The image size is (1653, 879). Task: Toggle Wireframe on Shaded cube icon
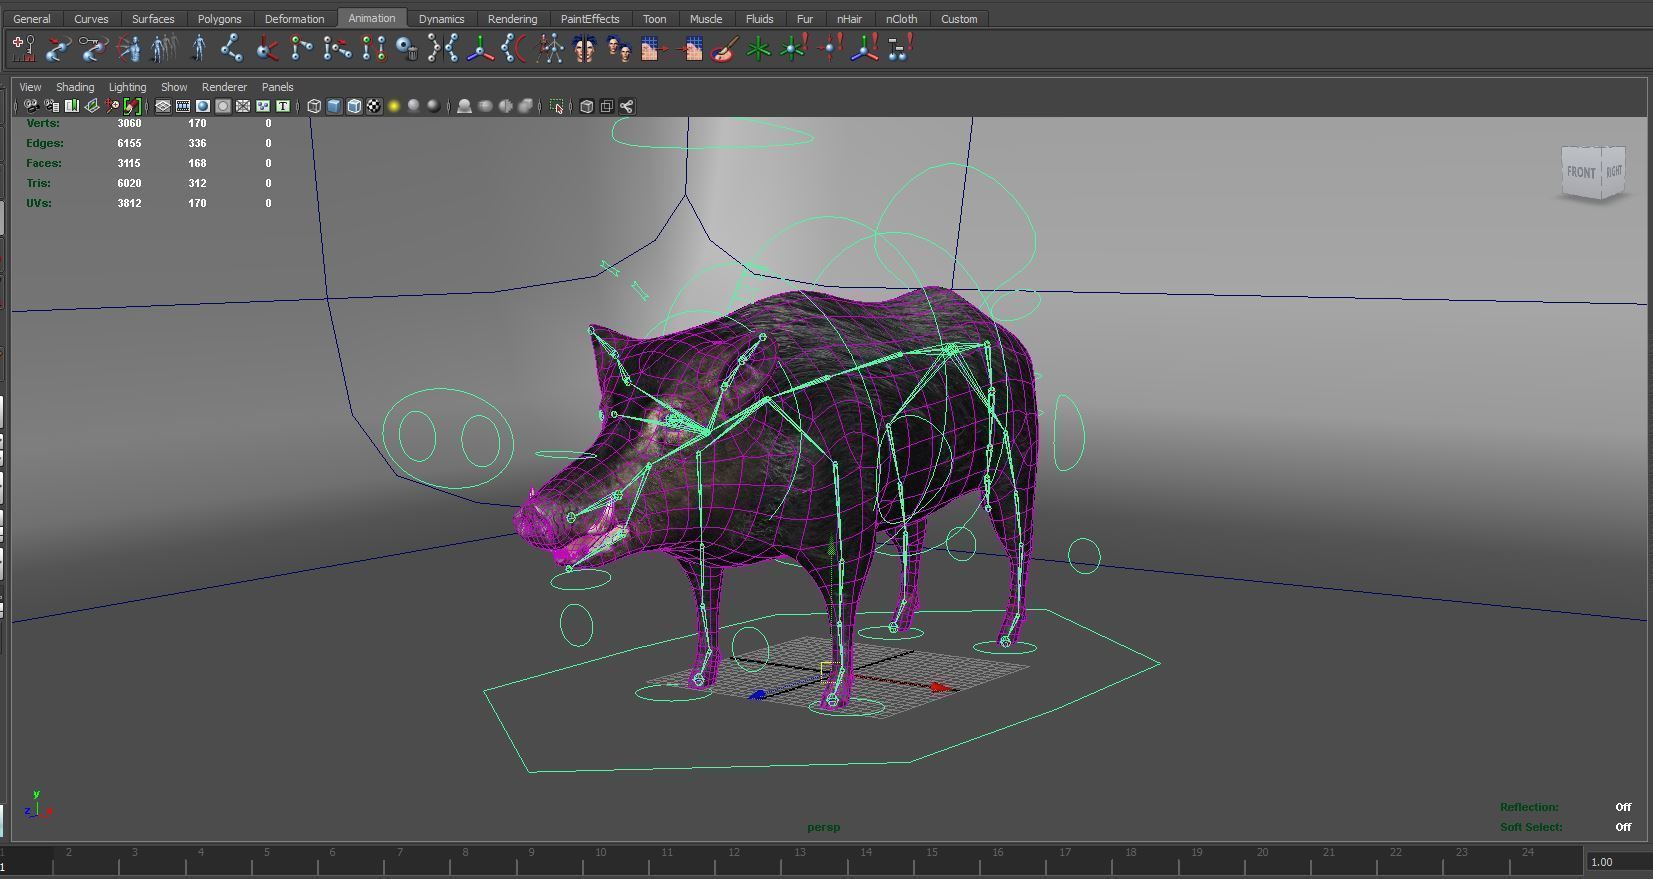tap(354, 106)
